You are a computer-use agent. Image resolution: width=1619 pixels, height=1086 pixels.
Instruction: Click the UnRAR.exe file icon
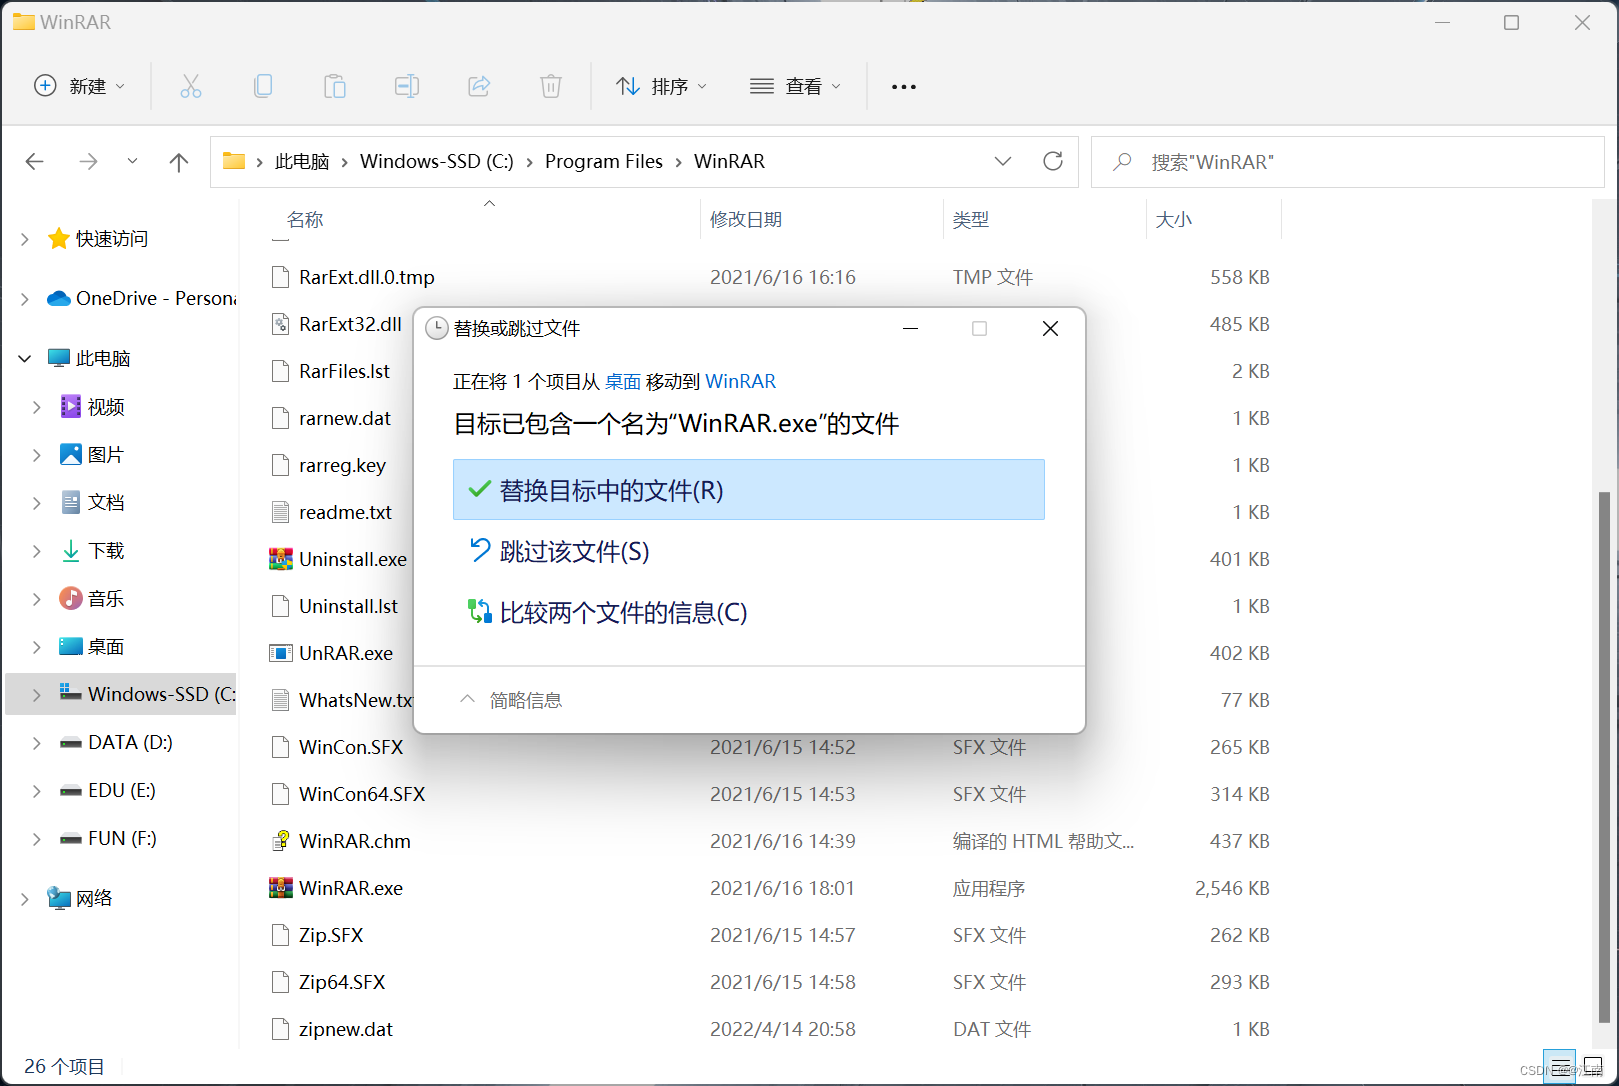point(281,653)
